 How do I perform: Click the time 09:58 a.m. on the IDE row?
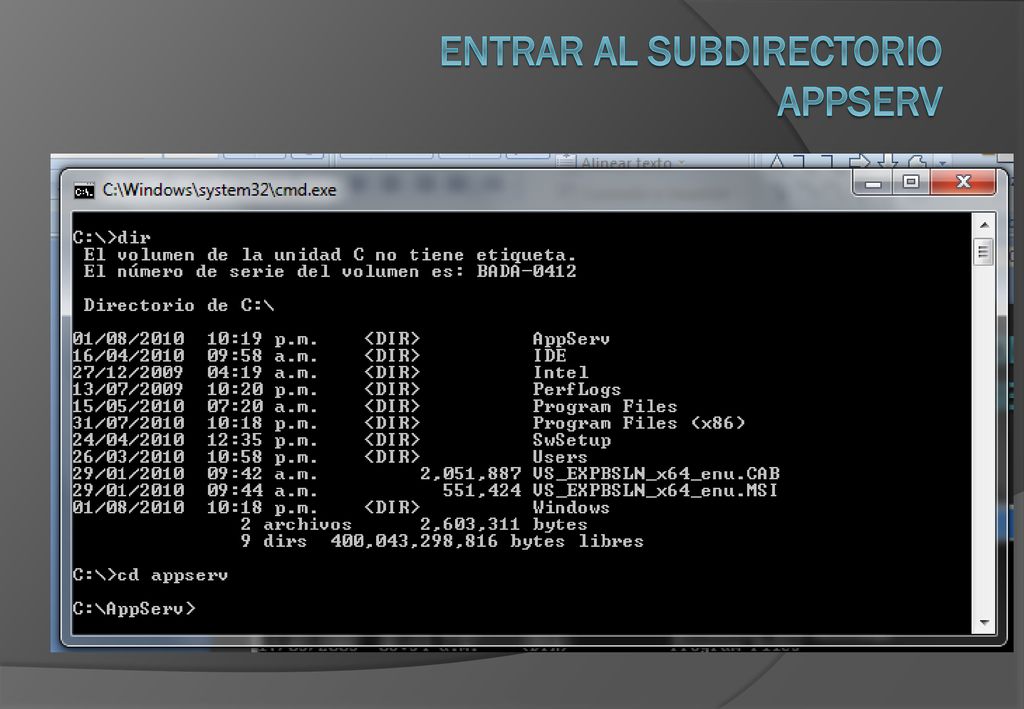tap(263, 356)
